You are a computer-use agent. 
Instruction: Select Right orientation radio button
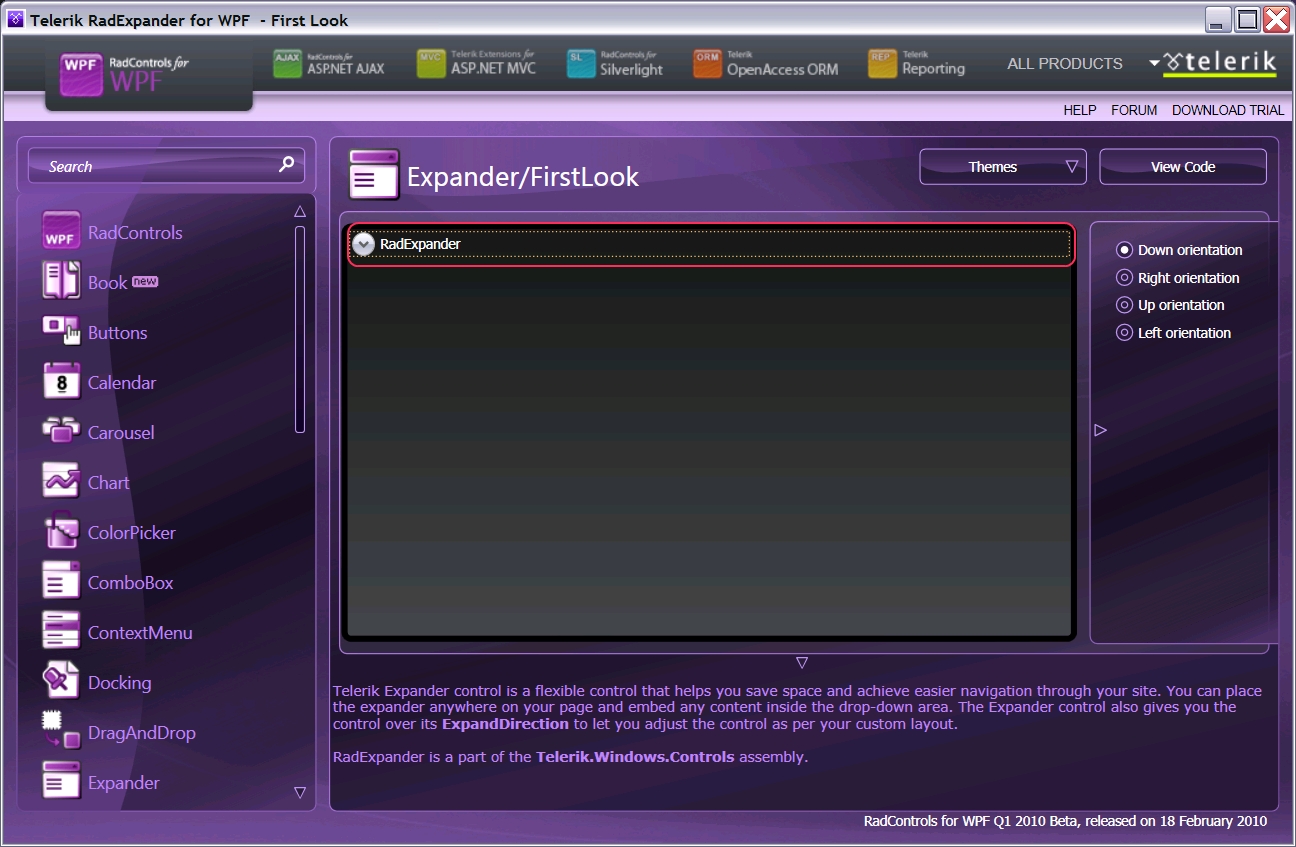(x=1124, y=278)
